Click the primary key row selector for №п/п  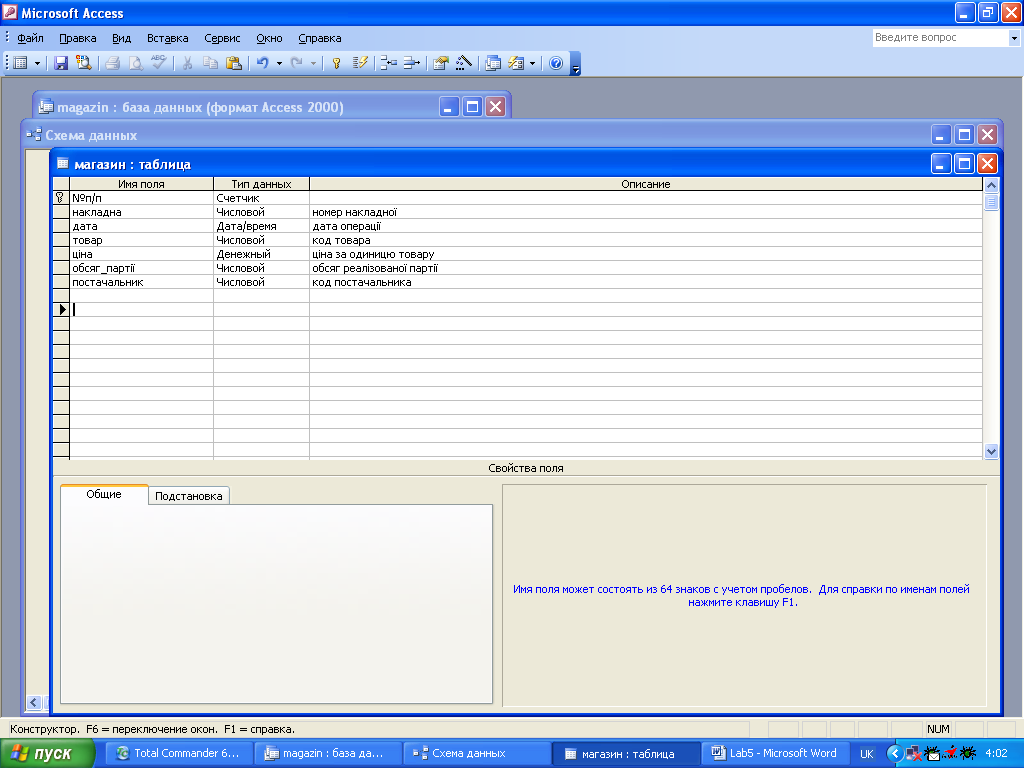(x=61, y=198)
